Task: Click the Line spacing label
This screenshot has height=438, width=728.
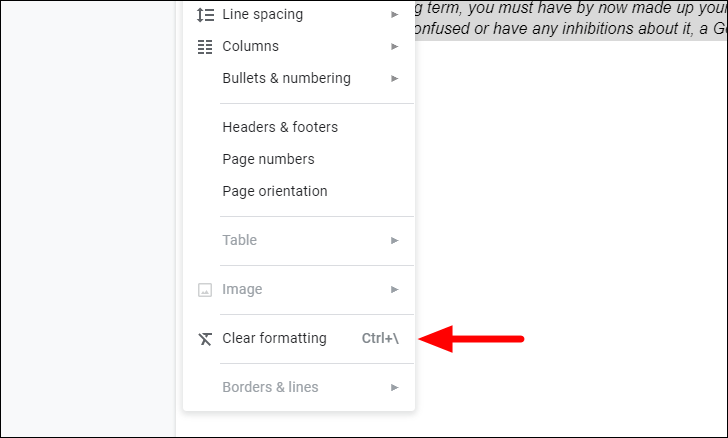Action: click(x=263, y=14)
